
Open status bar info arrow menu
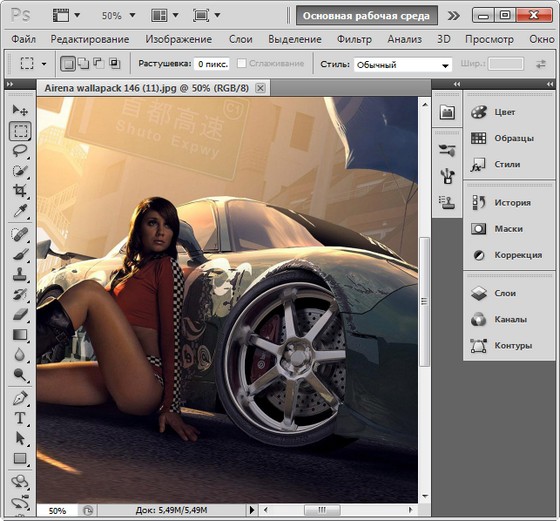pyautogui.click(x=252, y=510)
